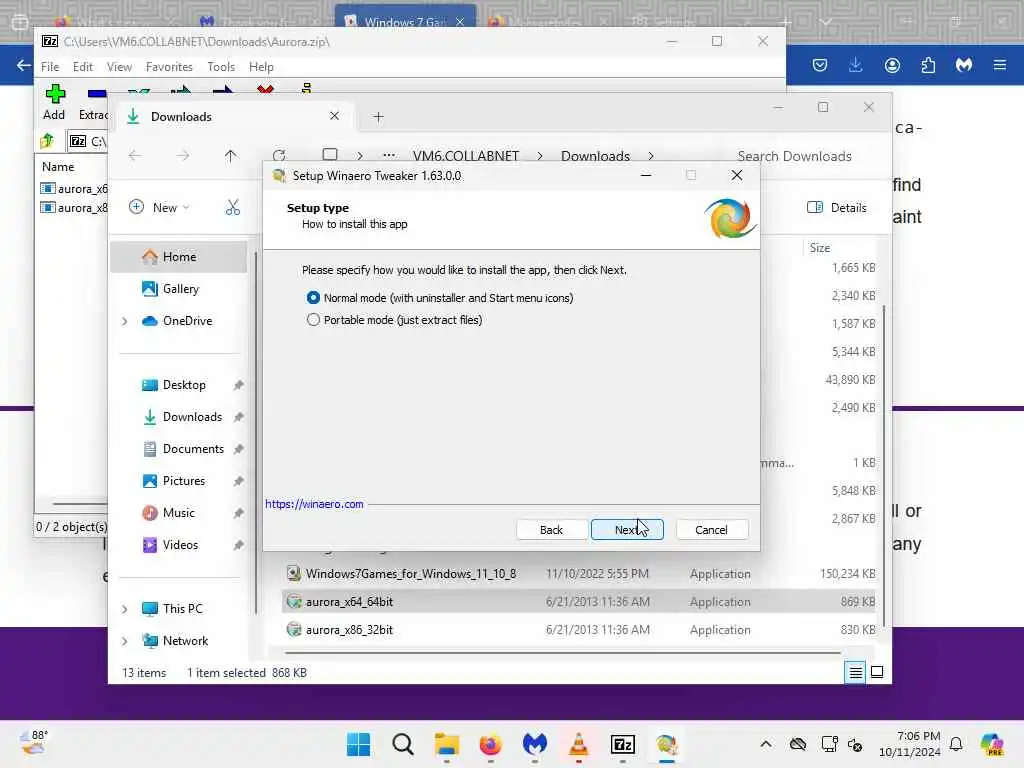Open the 7-Zip Favorites menu

tap(169, 67)
